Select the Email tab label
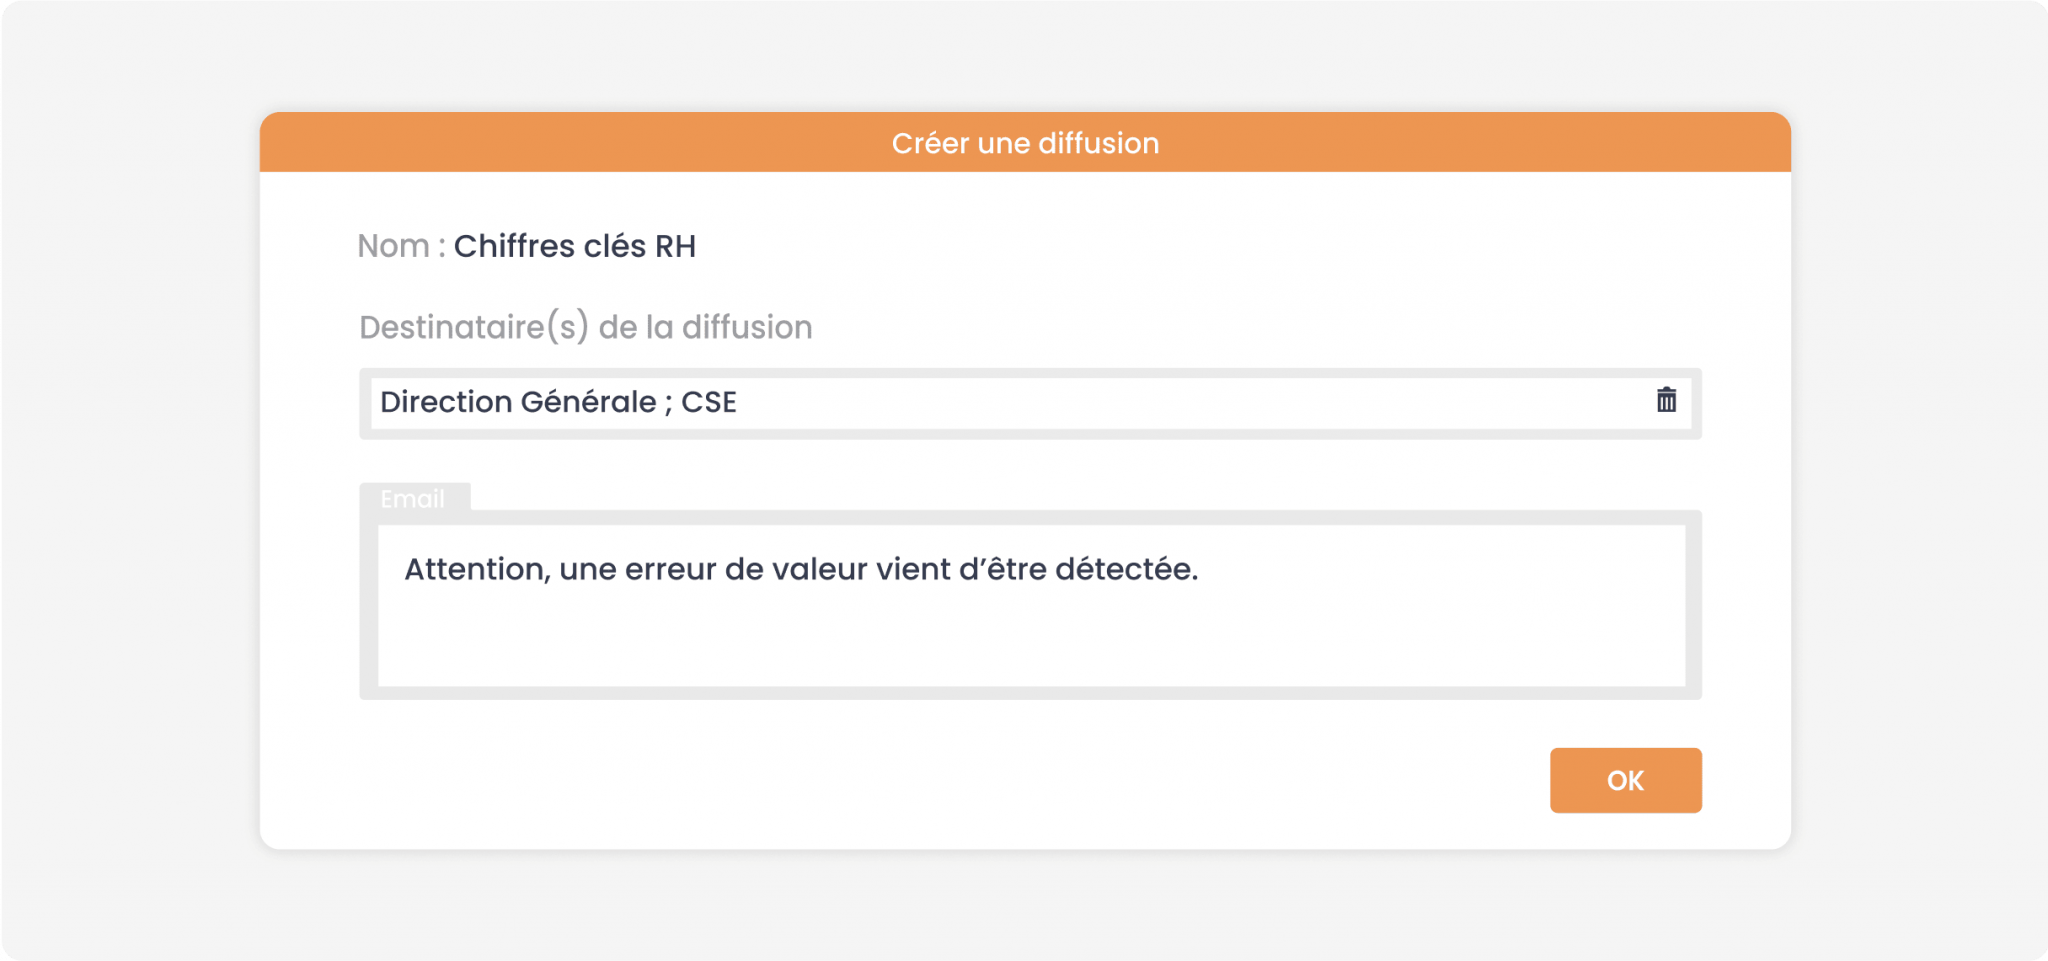Screen dimensions: 2048x961 [412, 498]
